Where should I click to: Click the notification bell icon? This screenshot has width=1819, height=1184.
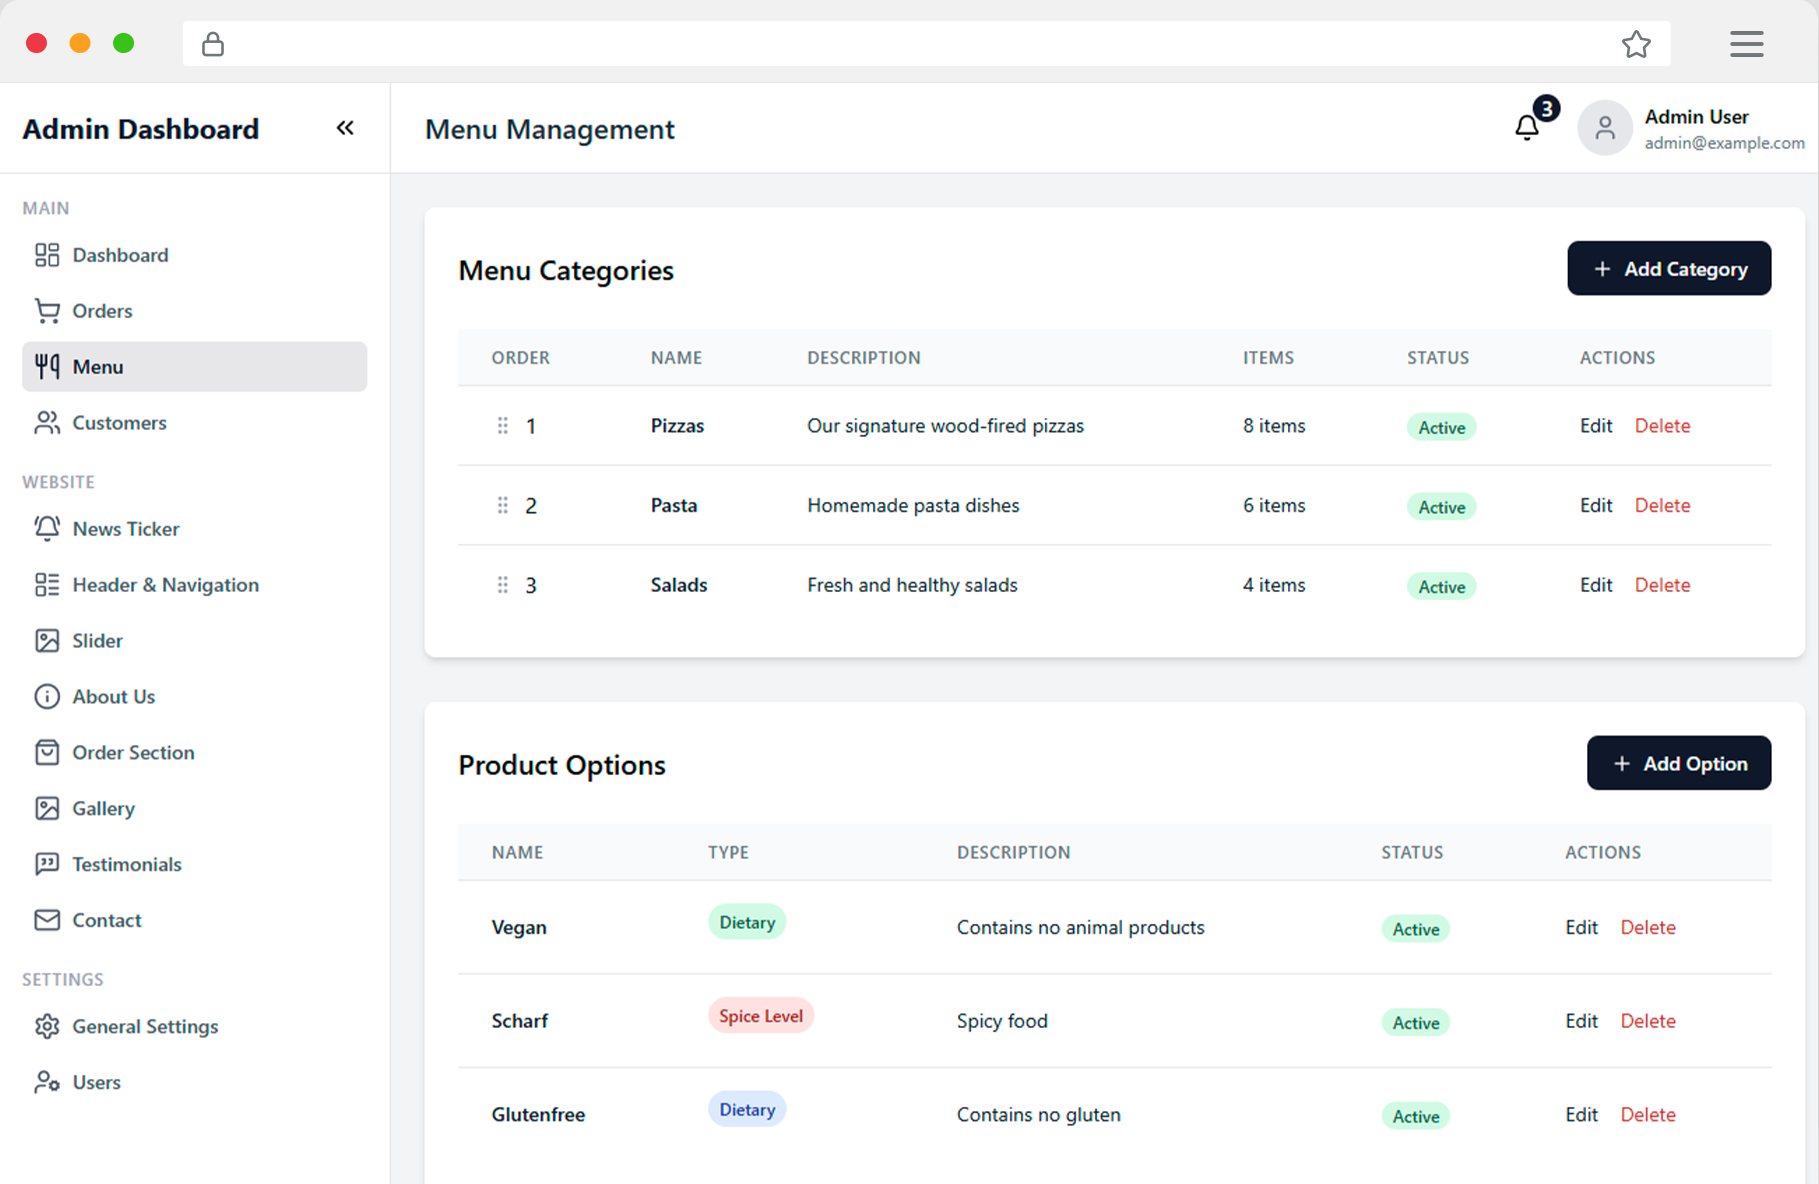(1527, 128)
